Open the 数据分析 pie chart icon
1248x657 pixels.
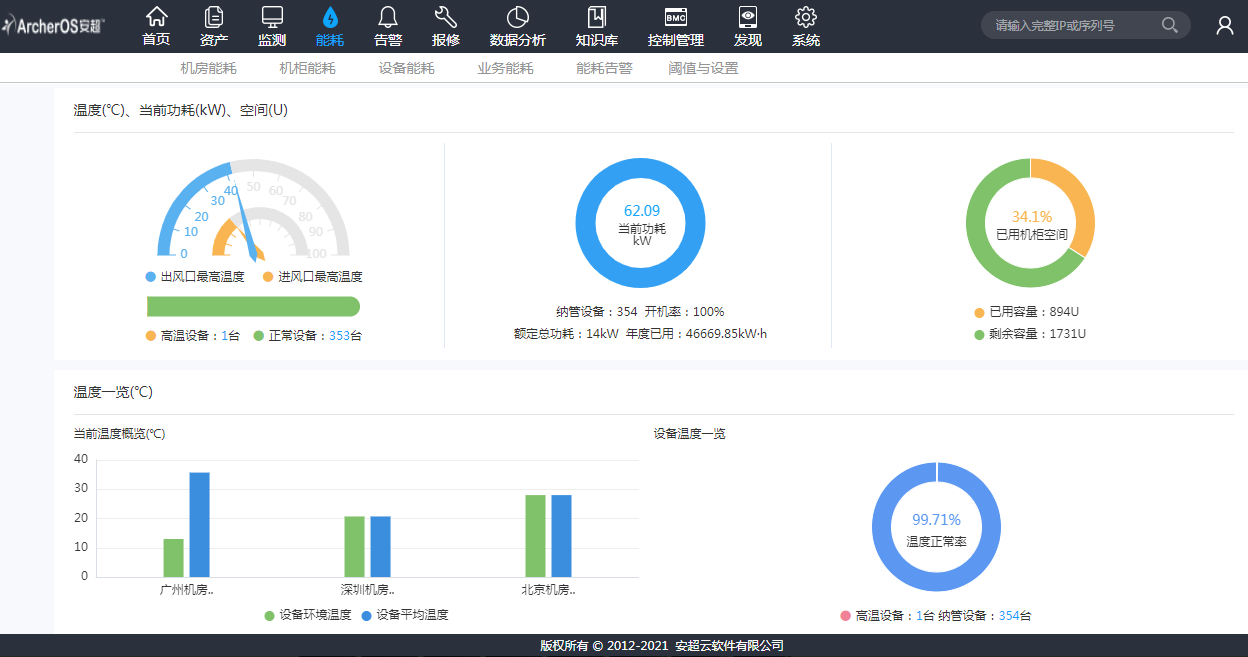[517, 17]
